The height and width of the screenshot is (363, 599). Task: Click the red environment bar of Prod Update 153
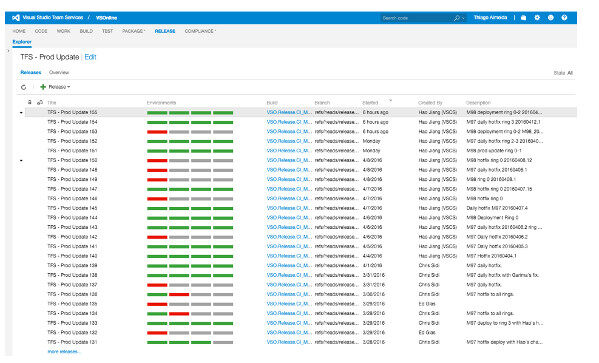click(x=157, y=132)
